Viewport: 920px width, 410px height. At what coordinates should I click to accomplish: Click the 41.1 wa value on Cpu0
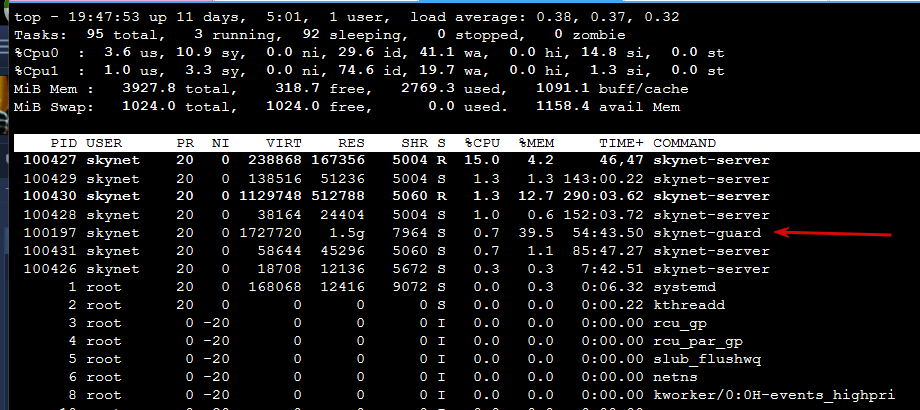click(x=437, y=53)
